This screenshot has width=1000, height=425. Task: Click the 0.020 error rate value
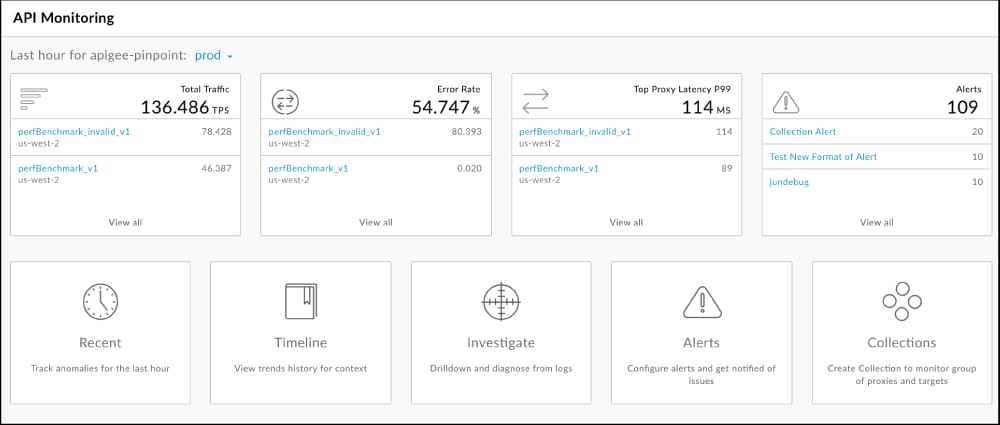pos(469,169)
